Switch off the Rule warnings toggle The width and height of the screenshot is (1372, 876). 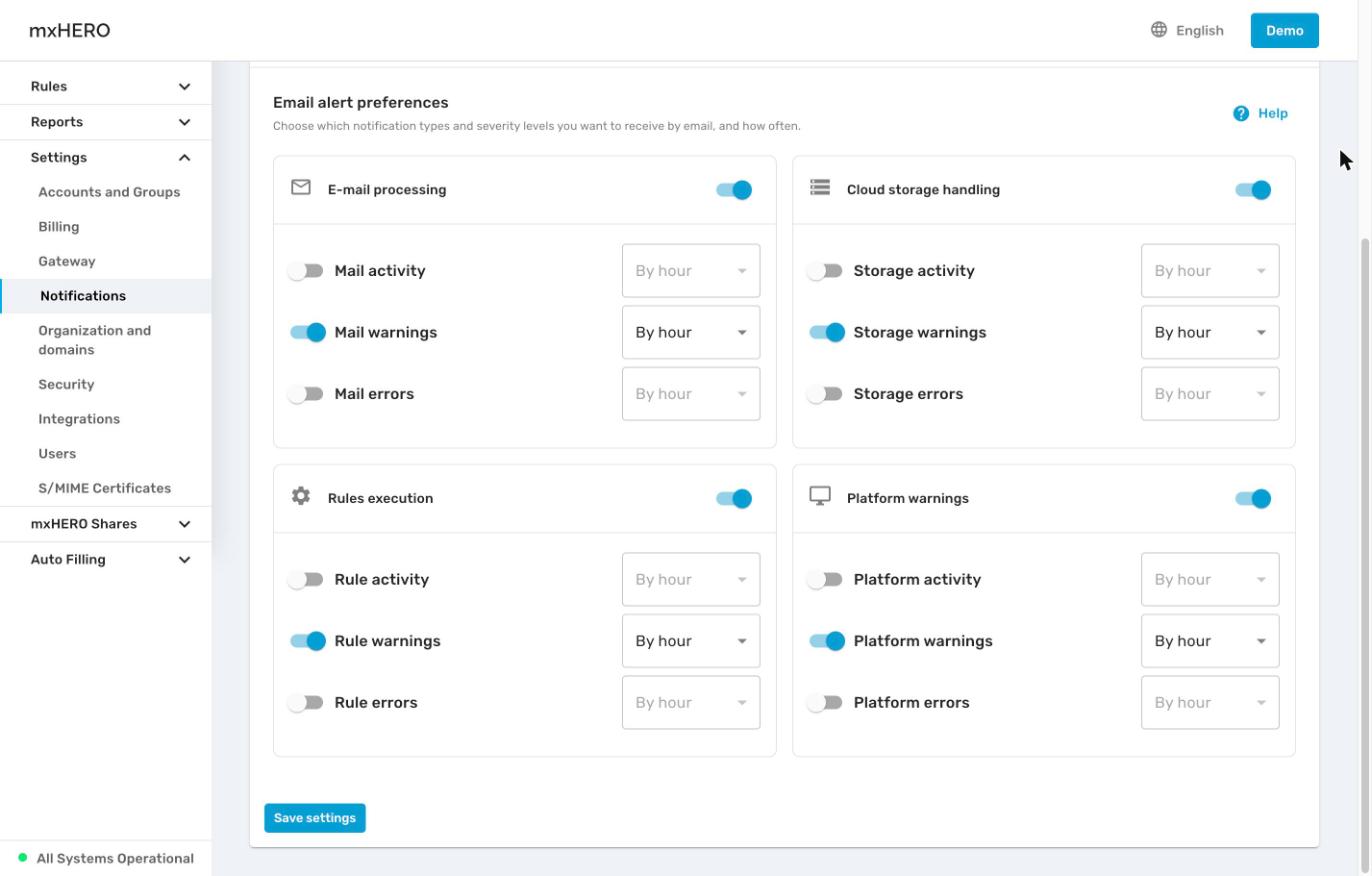click(308, 641)
